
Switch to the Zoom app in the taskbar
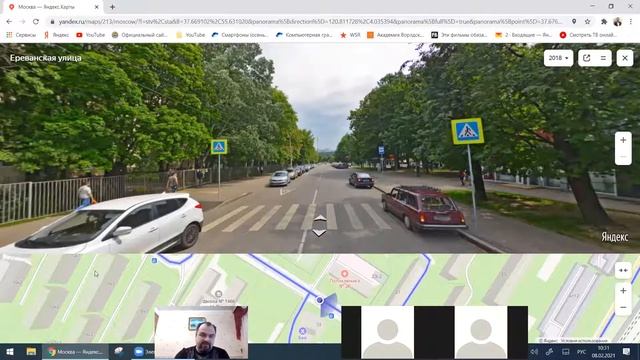coord(143,351)
